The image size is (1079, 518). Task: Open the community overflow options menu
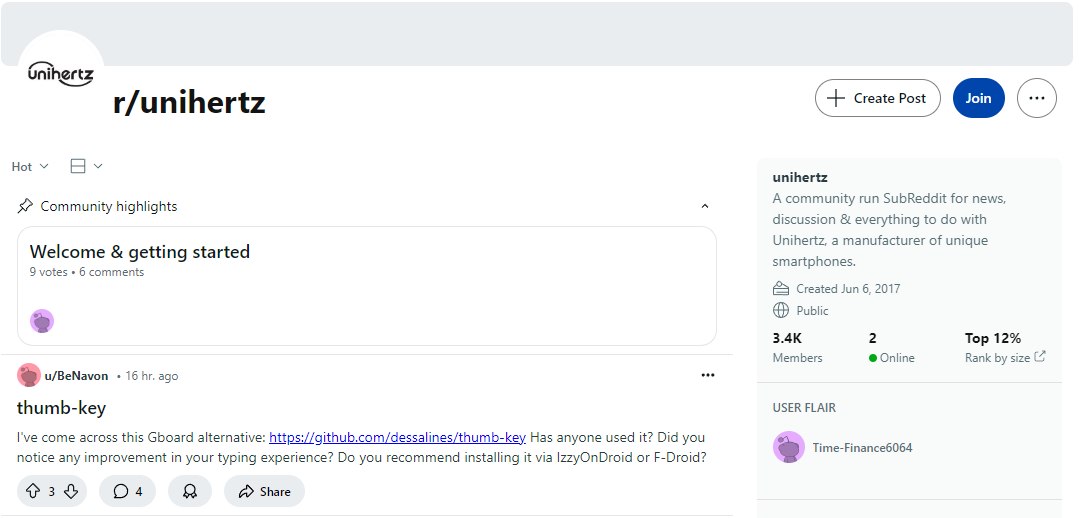pos(1036,98)
